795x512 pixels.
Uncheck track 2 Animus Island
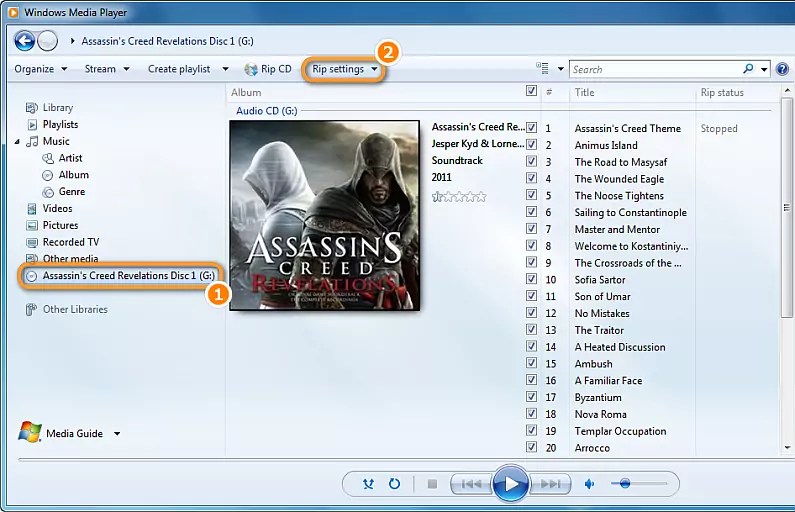[x=531, y=144]
